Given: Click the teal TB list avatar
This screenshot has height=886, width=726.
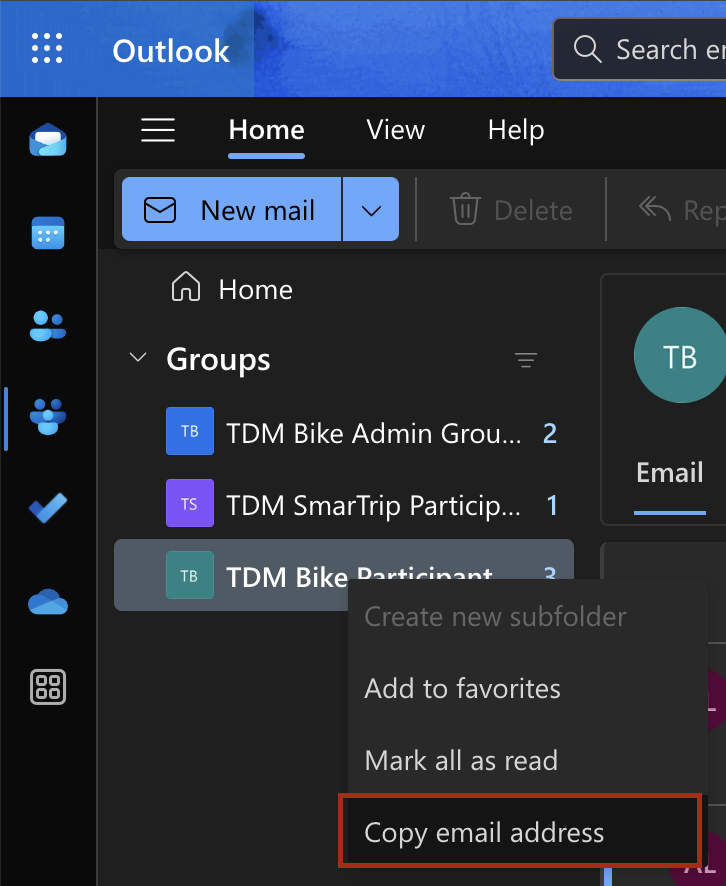Looking at the screenshot, I should pos(190,575).
